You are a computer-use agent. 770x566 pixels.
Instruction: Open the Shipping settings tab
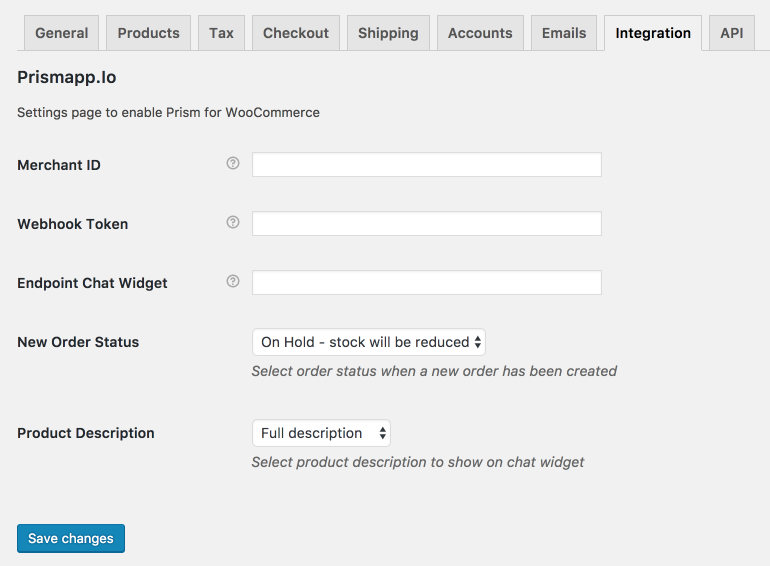pos(388,33)
